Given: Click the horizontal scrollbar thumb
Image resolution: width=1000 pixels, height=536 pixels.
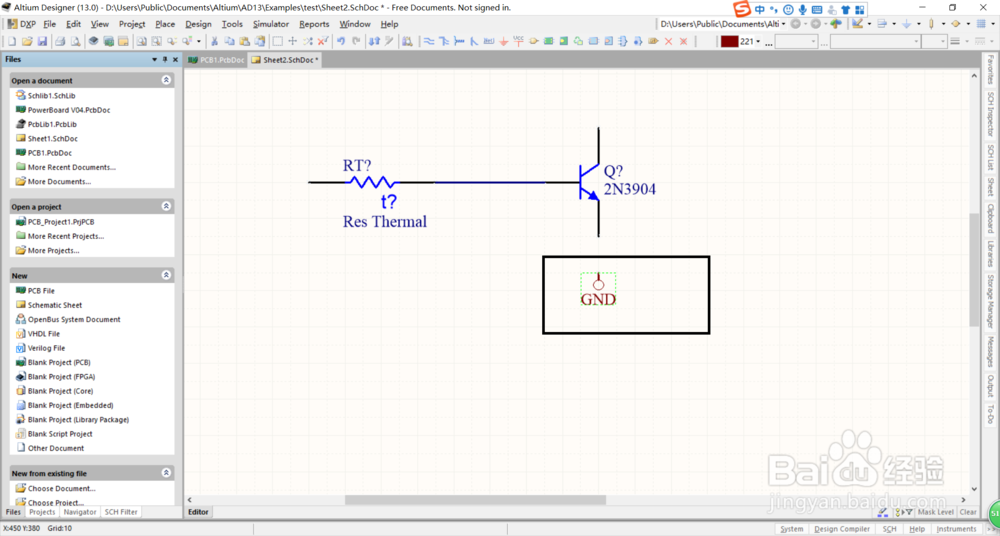Looking at the screenshot, I should click(x=475, y=500).
